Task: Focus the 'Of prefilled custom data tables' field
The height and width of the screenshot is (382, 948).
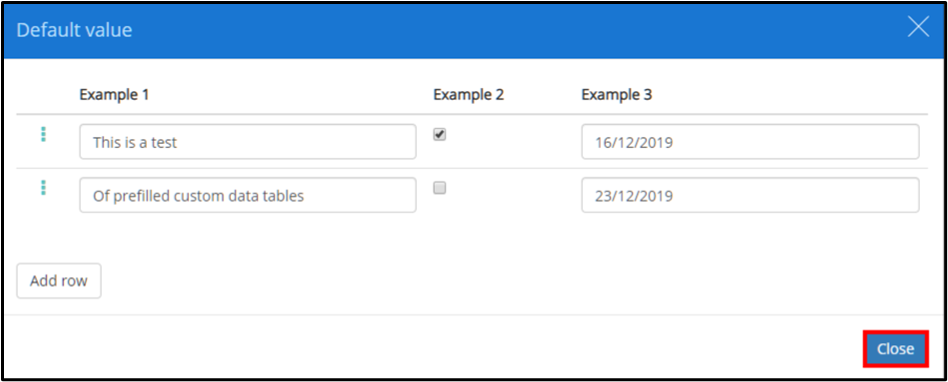Action: pyautogui.click(x=248, y=195)
